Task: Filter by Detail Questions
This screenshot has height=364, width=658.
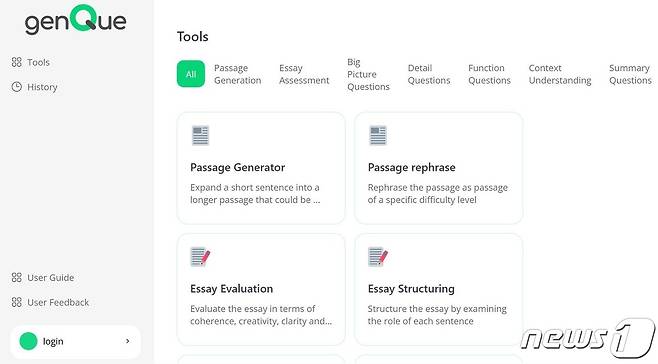Action: (429, 74)
